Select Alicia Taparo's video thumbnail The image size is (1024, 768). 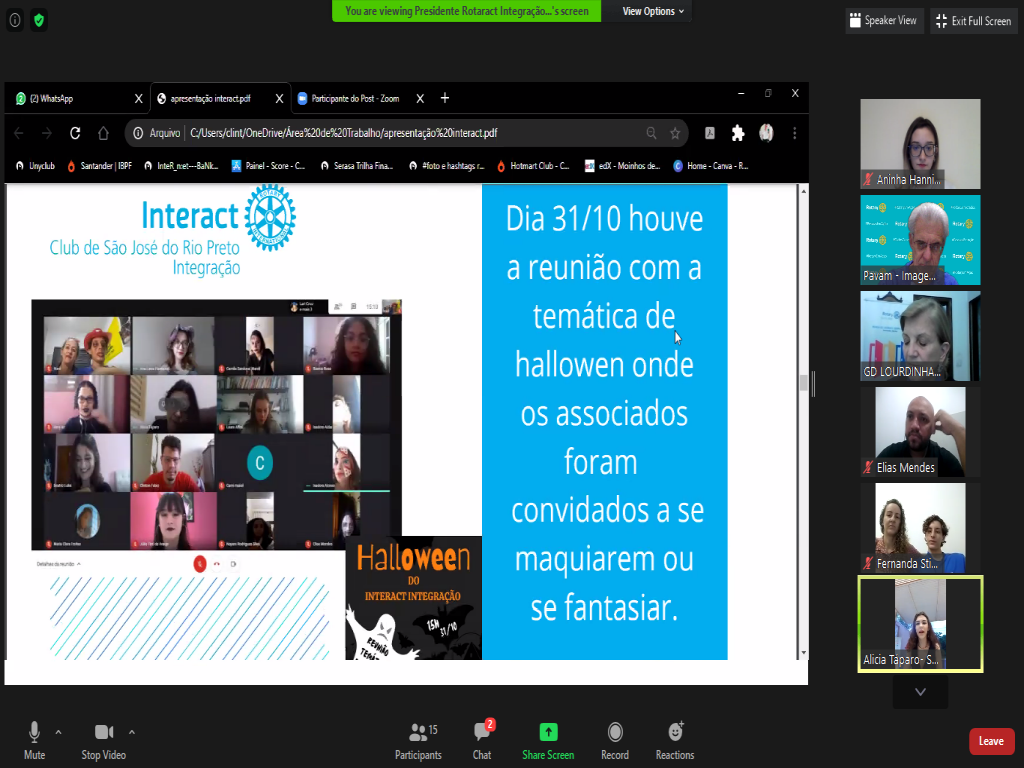(x=920, y=624)
